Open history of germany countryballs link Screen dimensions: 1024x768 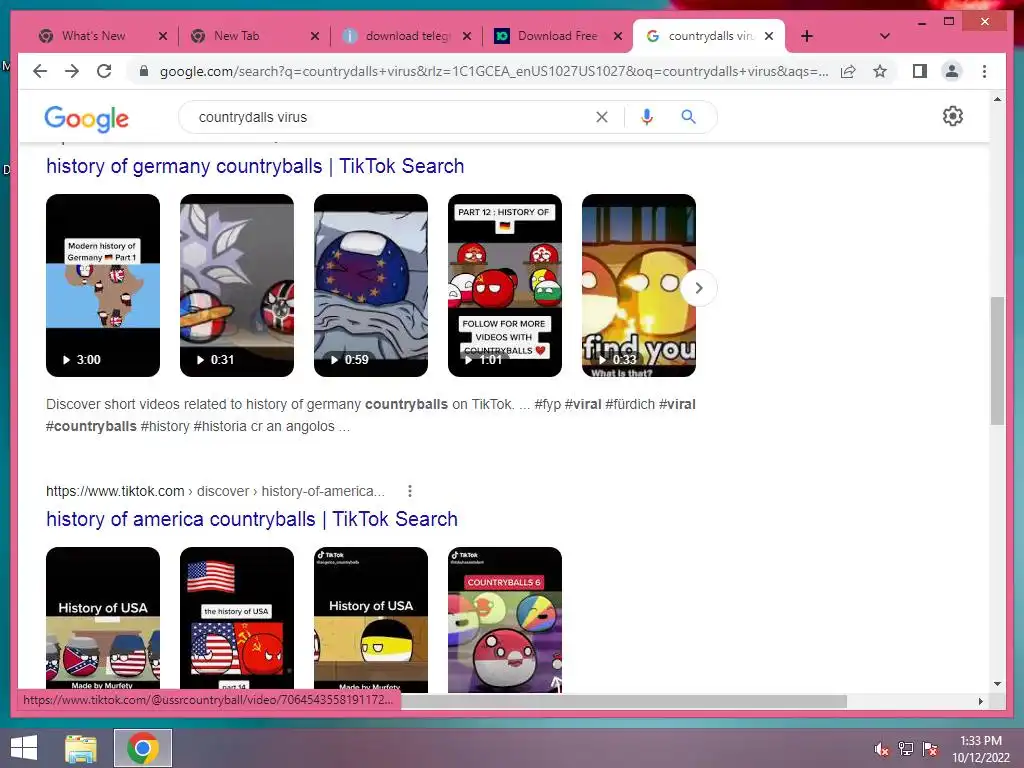point(255,166)
